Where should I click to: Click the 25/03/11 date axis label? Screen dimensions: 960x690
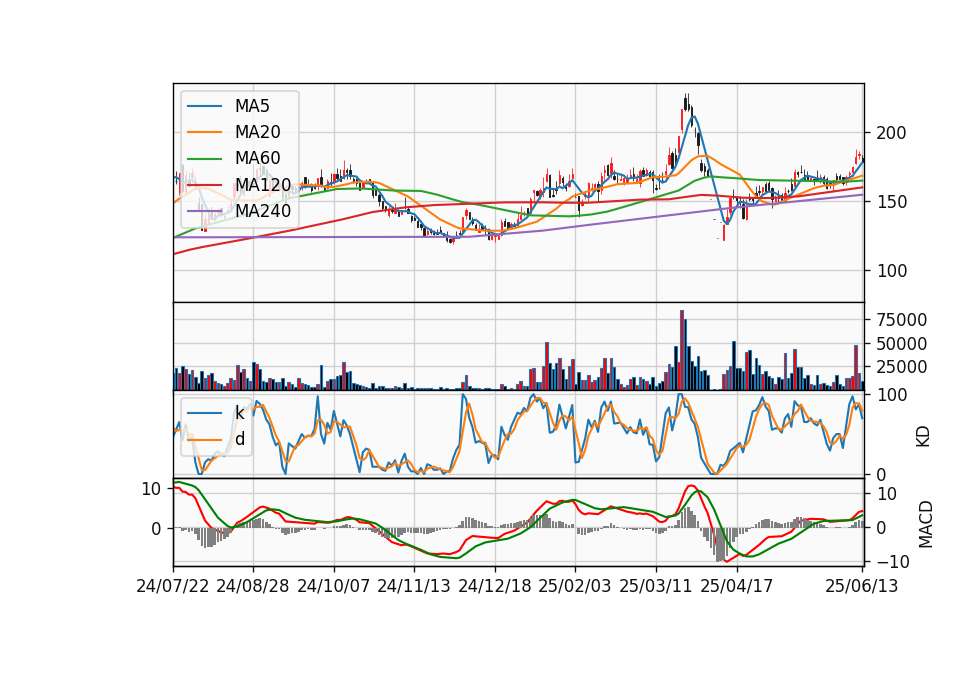656,586
